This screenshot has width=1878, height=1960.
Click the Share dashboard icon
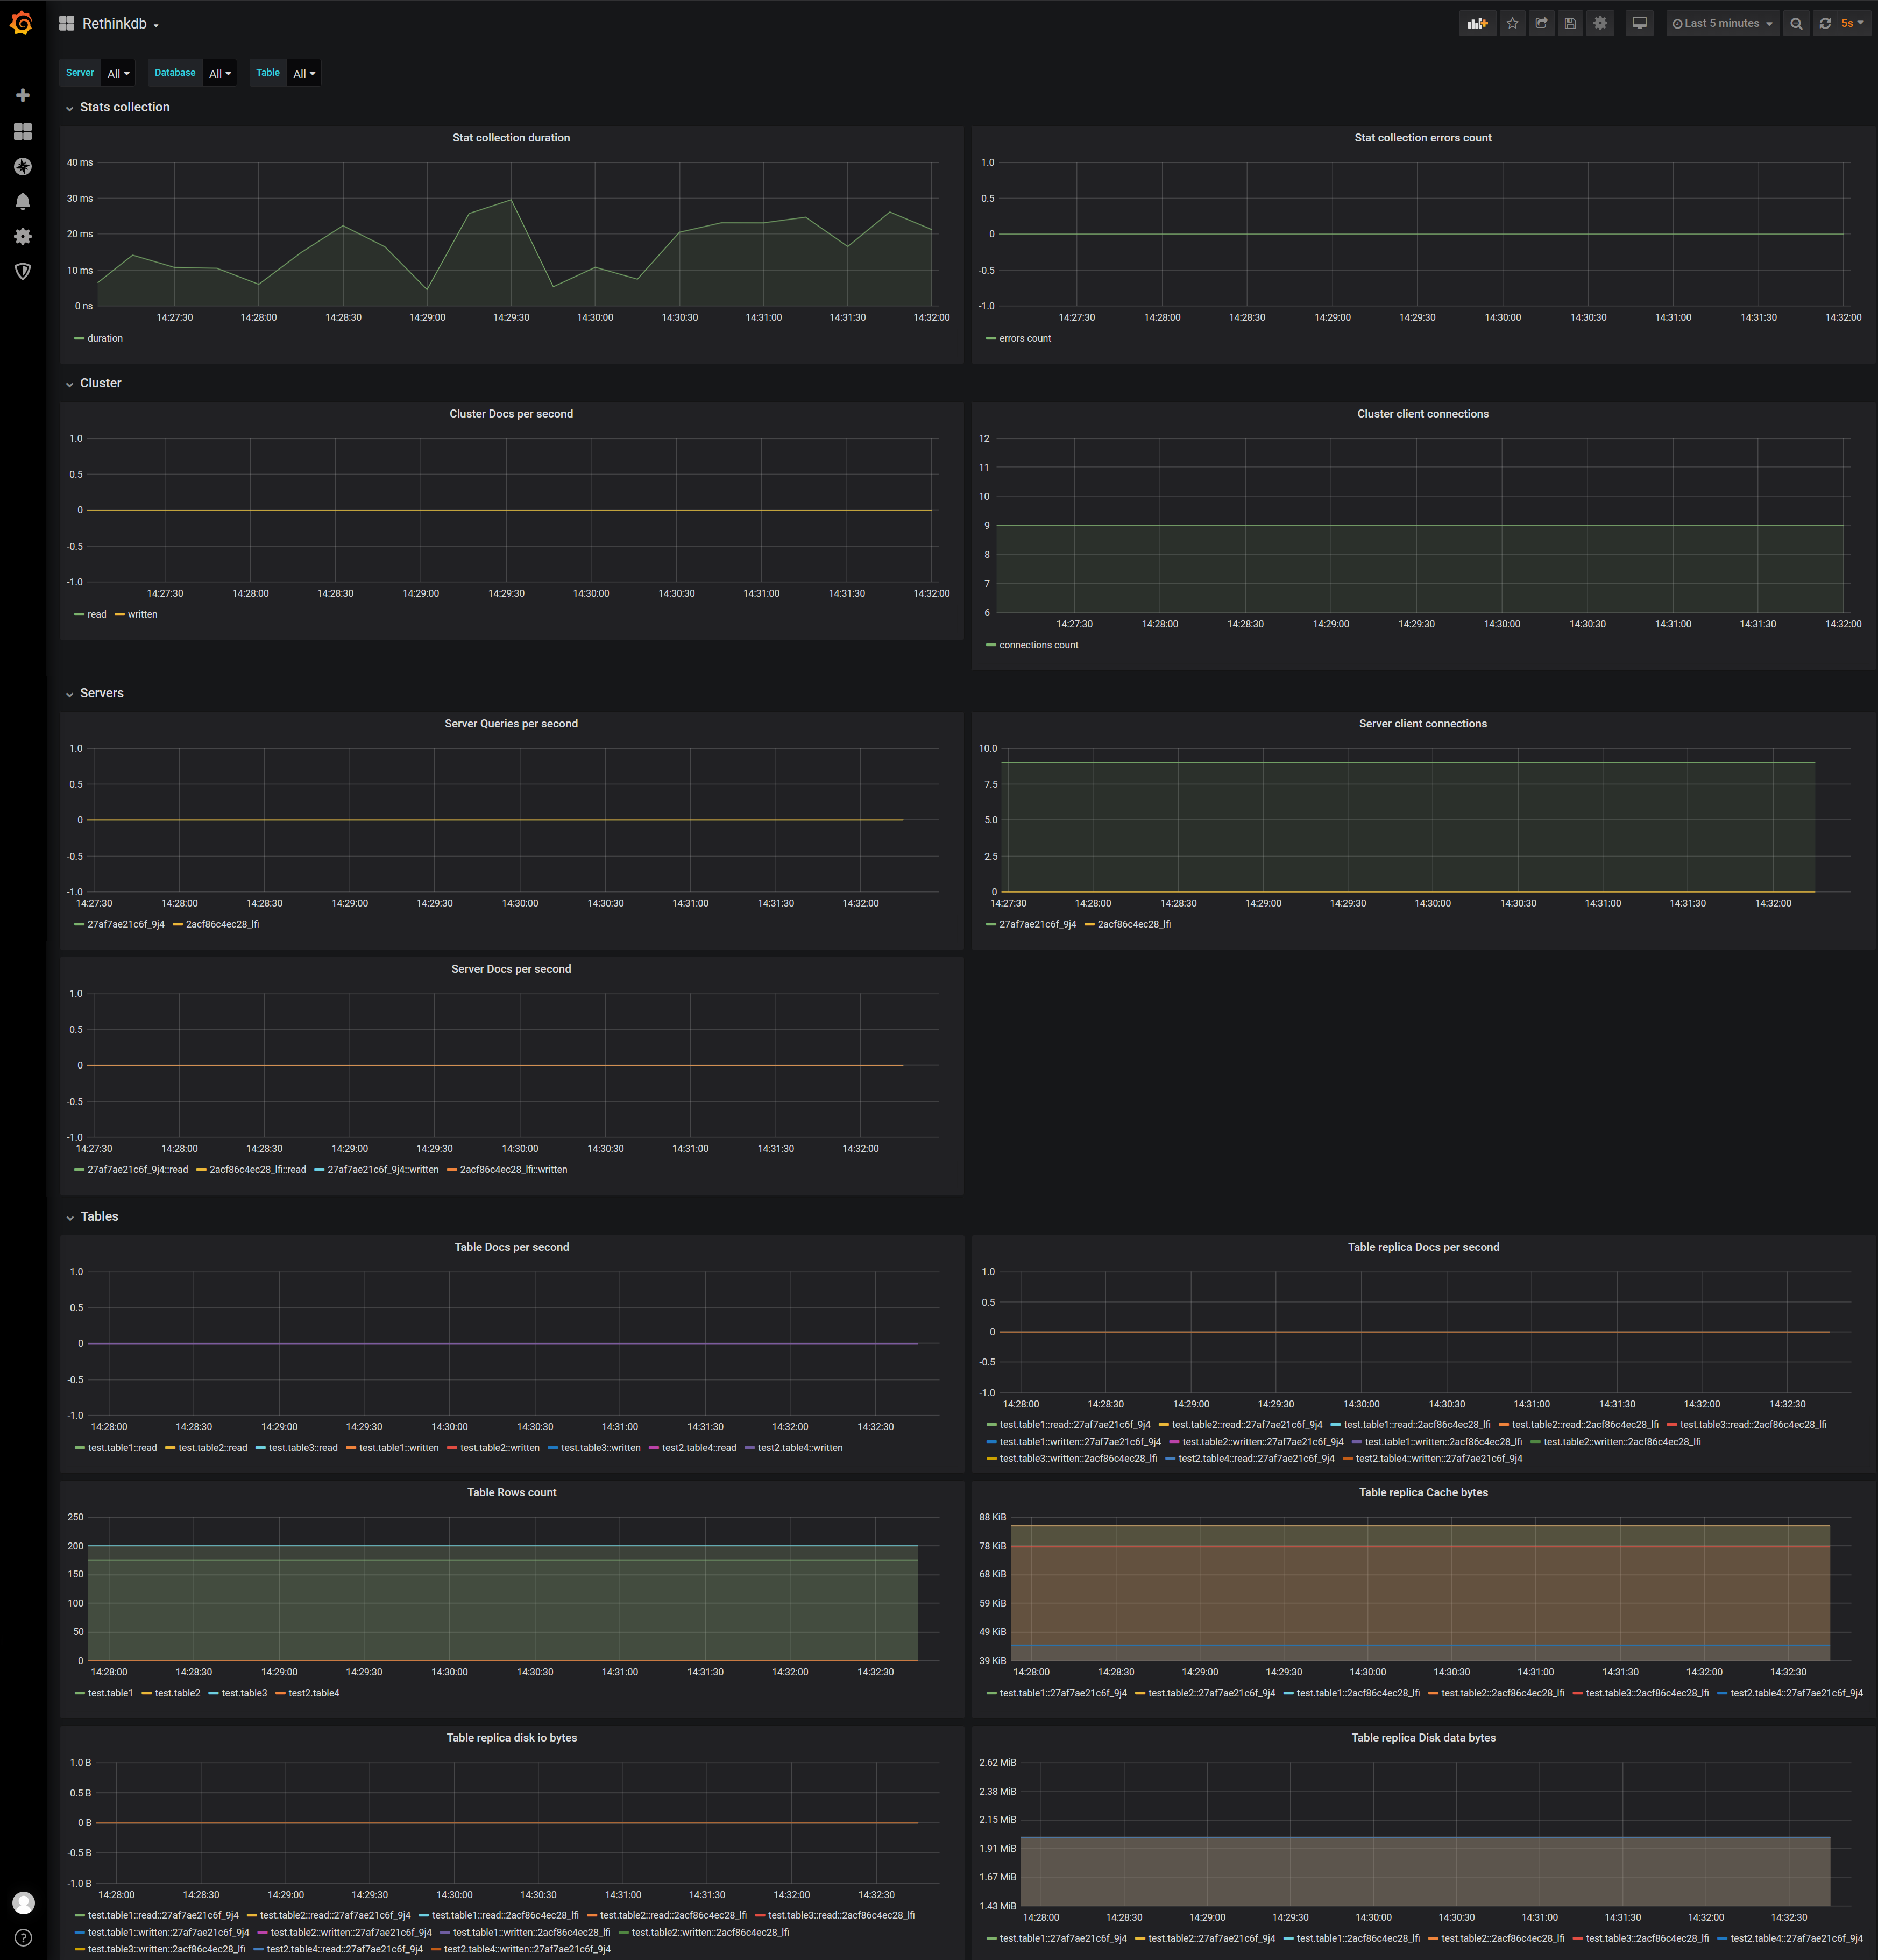1541,23
